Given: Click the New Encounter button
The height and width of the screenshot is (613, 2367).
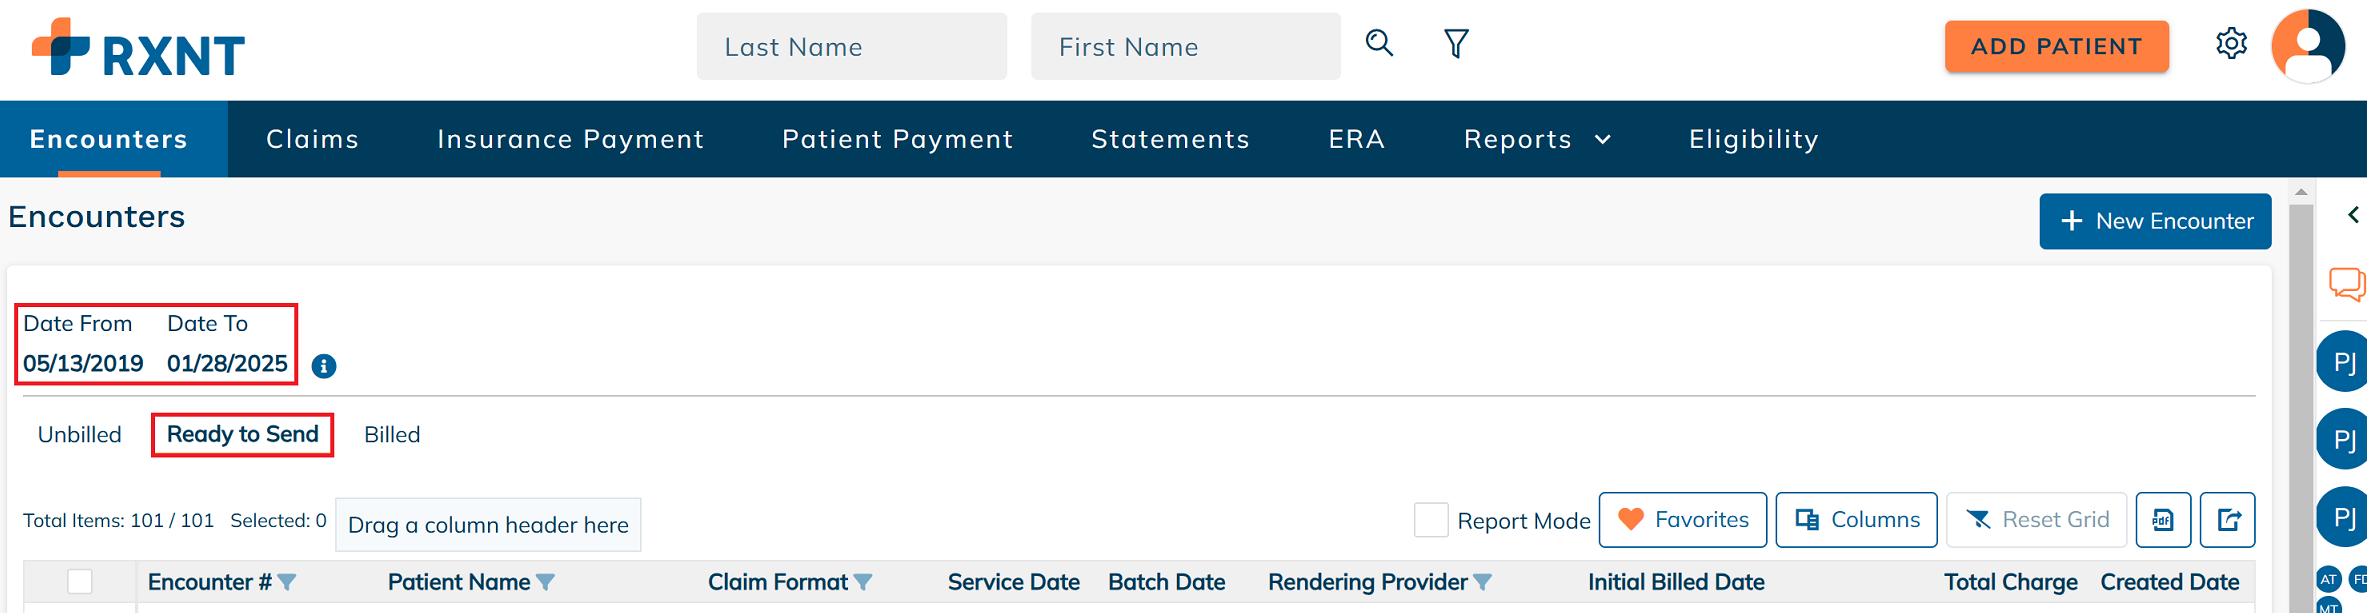Looking at the screenshot, I should pos(2155,221).
